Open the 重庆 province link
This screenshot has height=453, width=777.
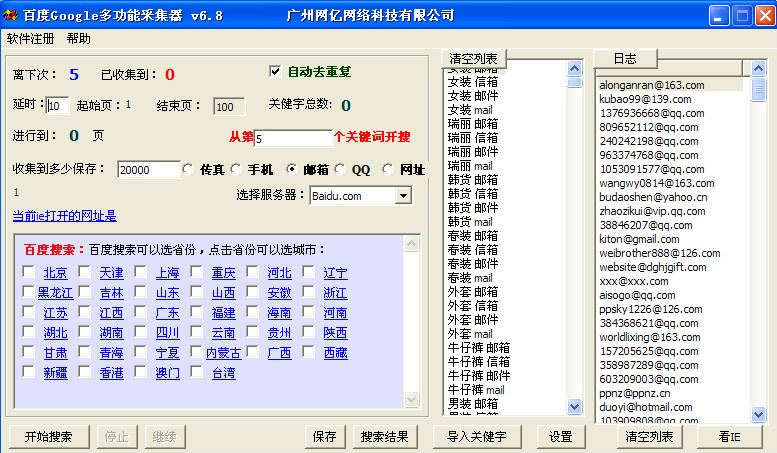(223, 273)
